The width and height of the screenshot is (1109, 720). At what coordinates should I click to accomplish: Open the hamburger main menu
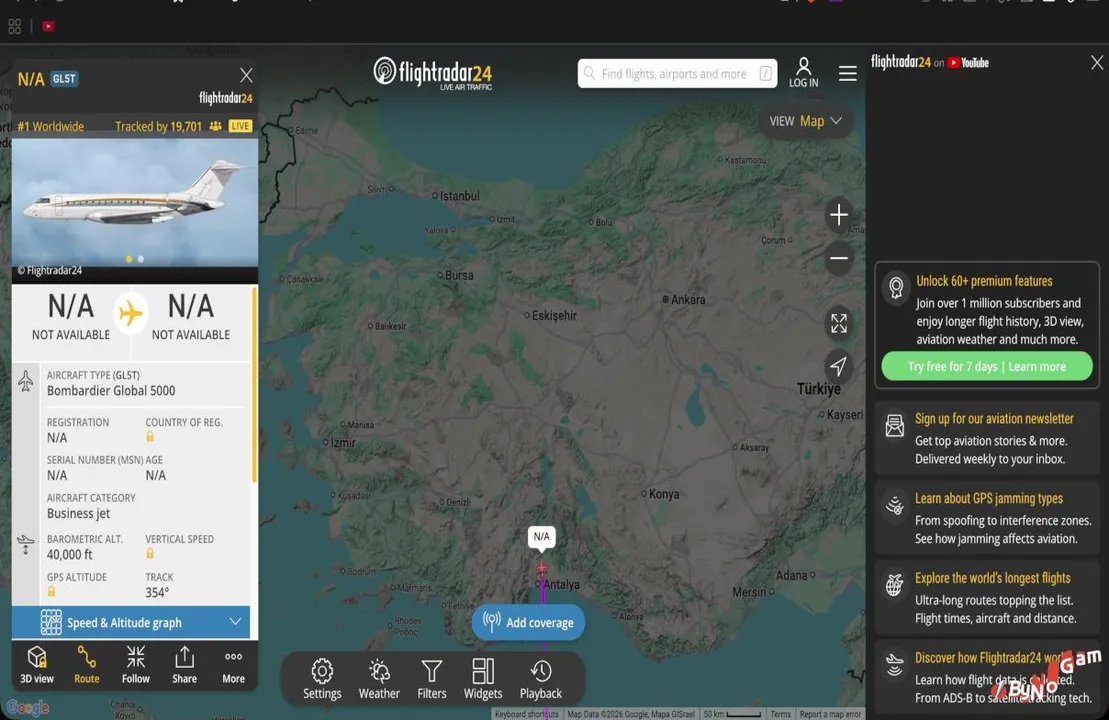(847, 74)
